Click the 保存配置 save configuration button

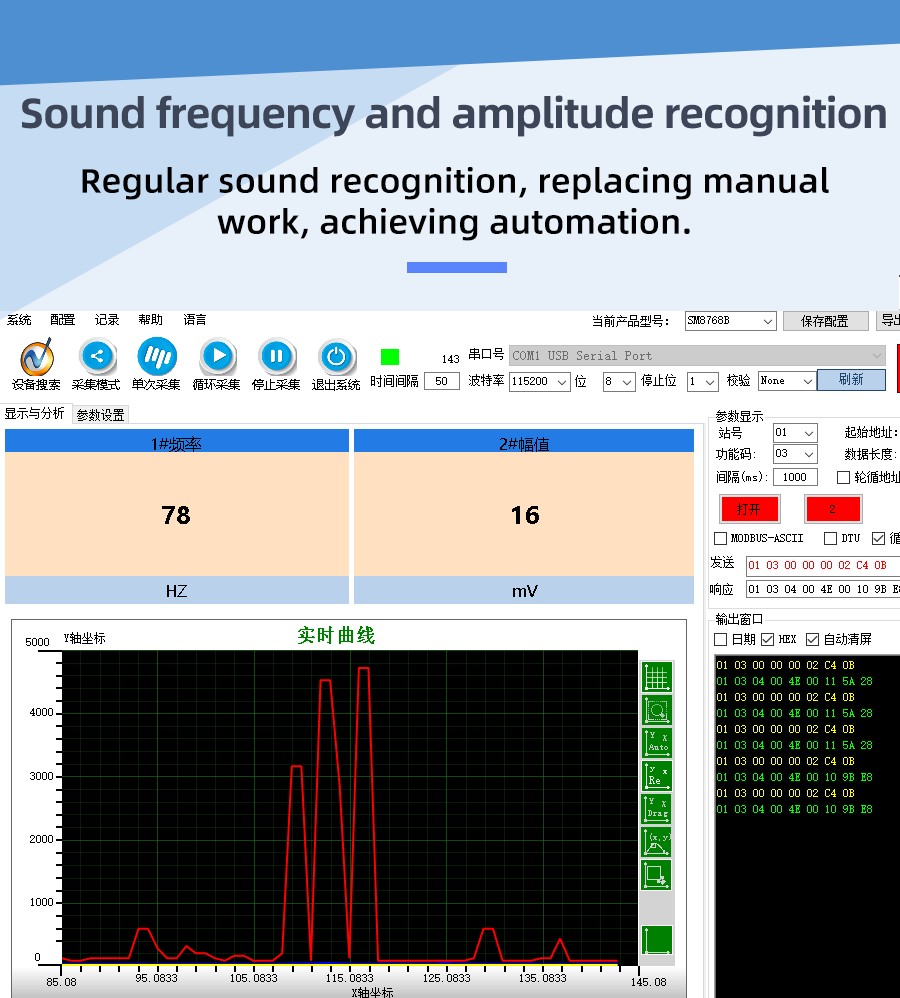tap(825, 321)
